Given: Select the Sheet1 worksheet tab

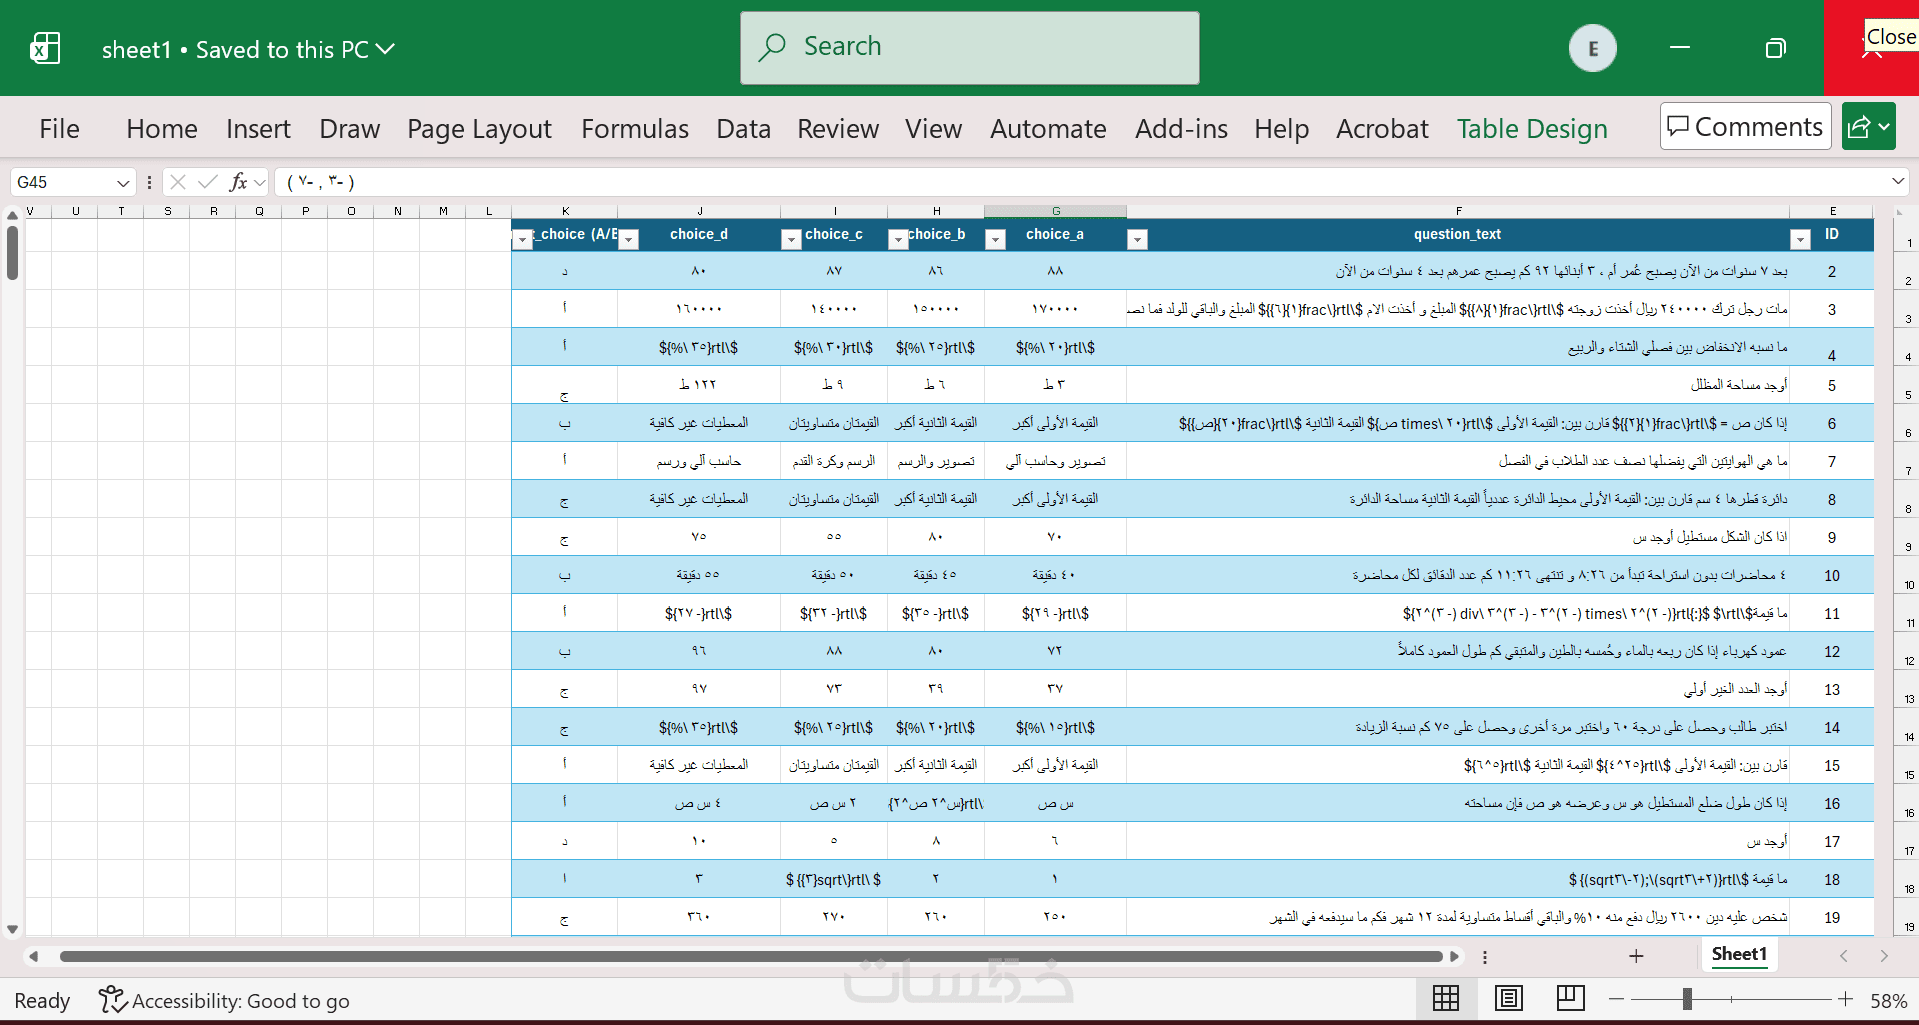Looking at the screenshot, I should pos(1739,955).
